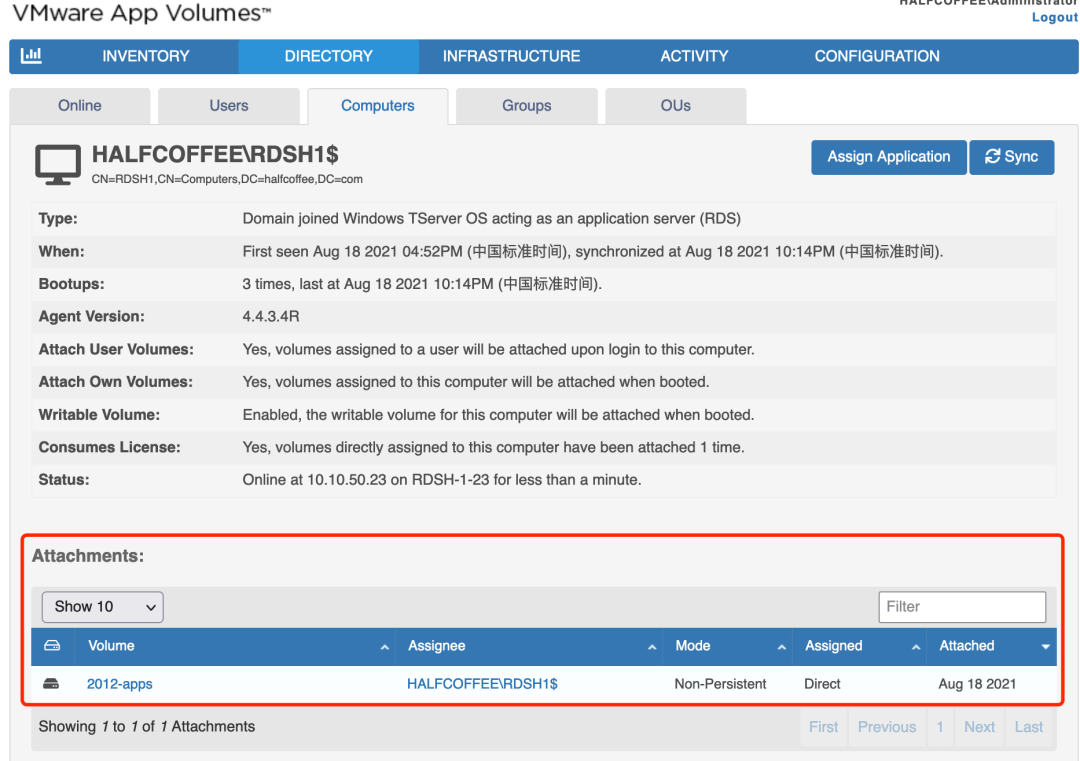Open the DIRECTORY menu

(x=329, y=56)
